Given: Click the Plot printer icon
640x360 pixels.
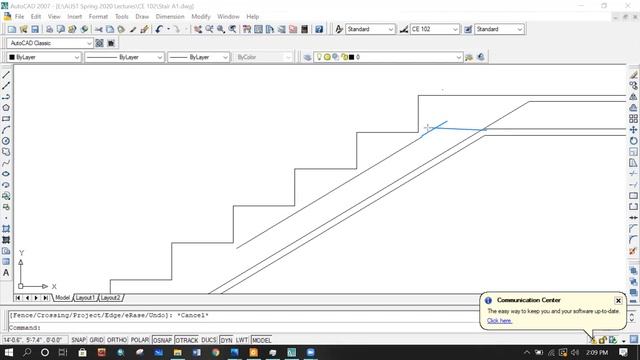Looking at the screenshot, I should click(49, 29).
